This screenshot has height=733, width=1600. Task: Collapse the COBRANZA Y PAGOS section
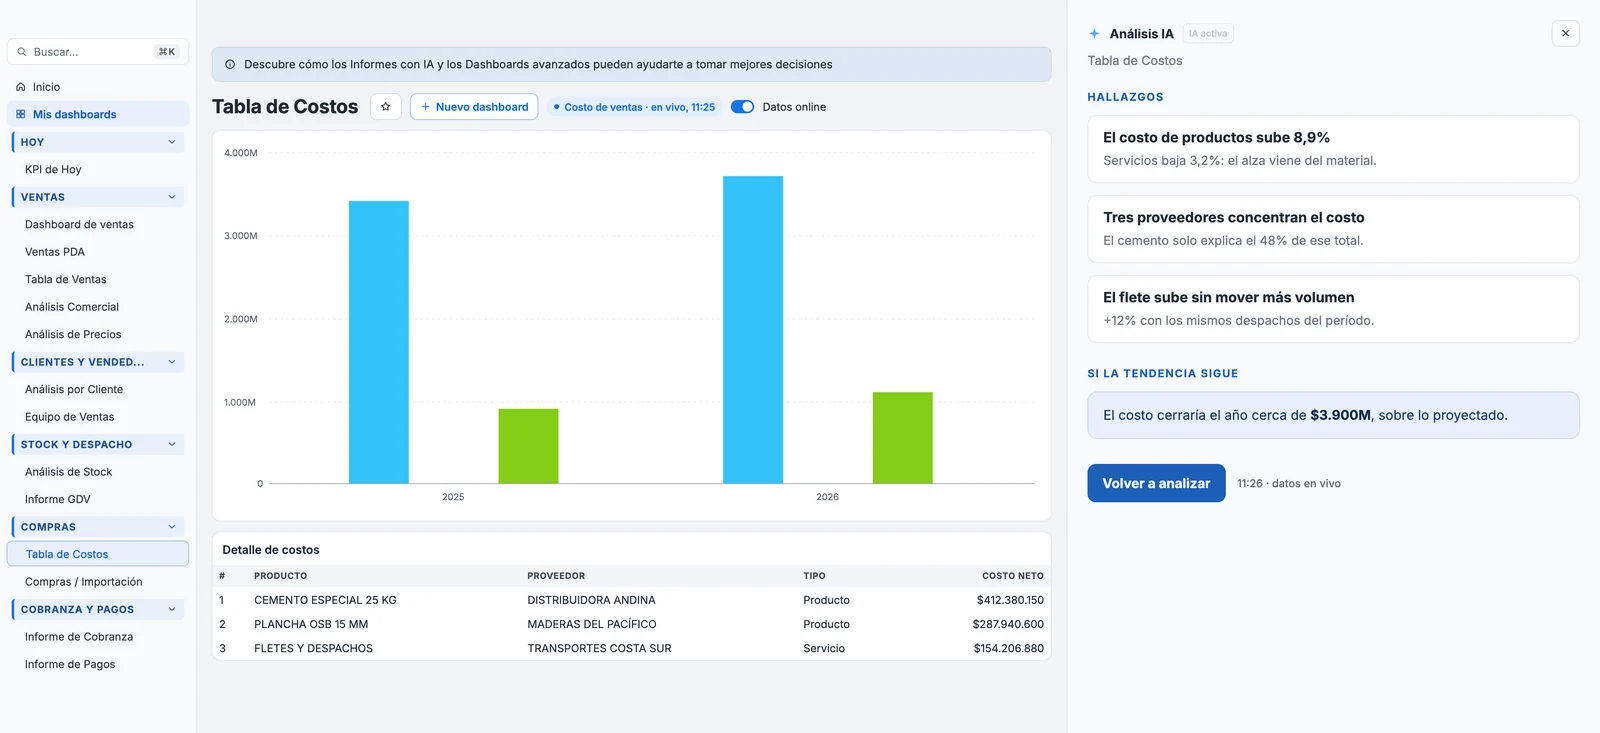click(172, 609)
